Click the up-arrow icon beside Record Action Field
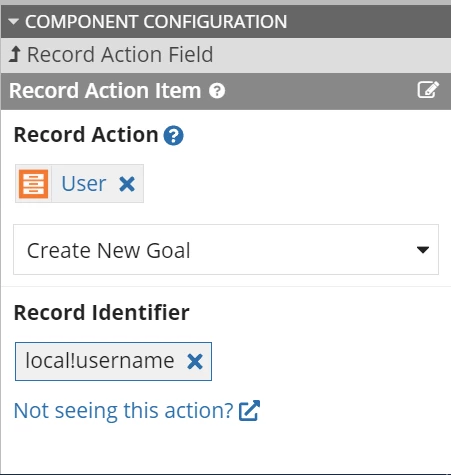This screenshot has height=475, width=451. coord(15,54)
